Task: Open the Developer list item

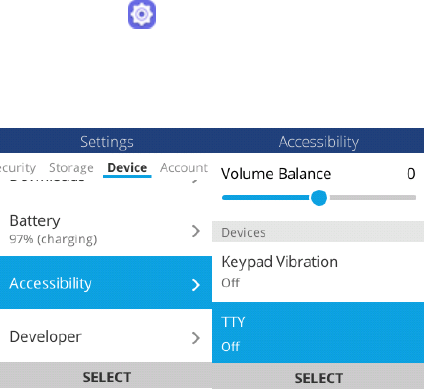Action: (x=106, y=336)
